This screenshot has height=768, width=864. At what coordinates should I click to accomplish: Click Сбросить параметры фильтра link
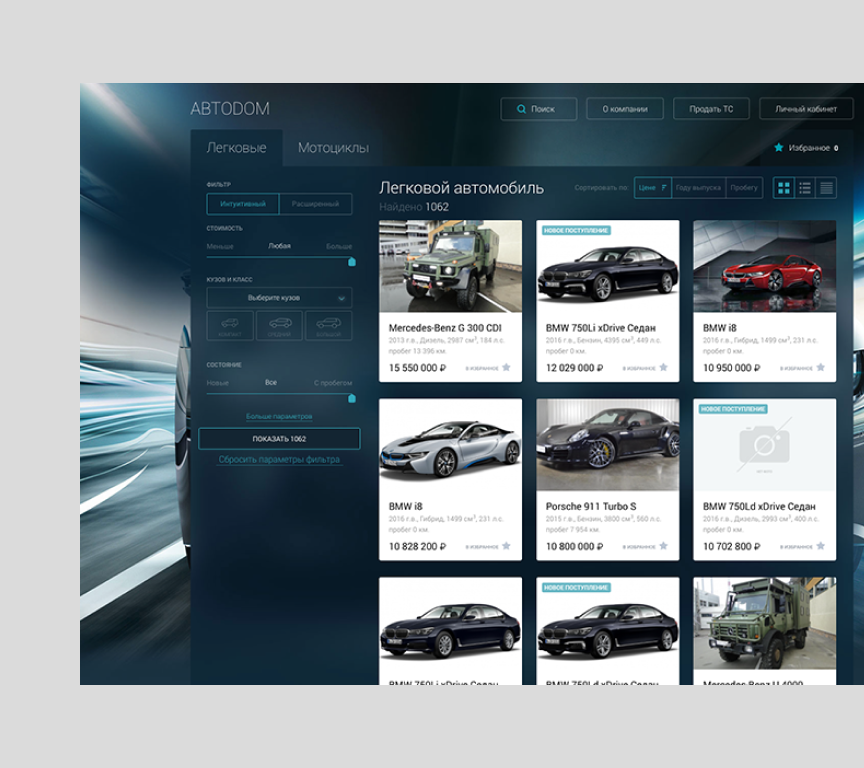coord(279,460)
